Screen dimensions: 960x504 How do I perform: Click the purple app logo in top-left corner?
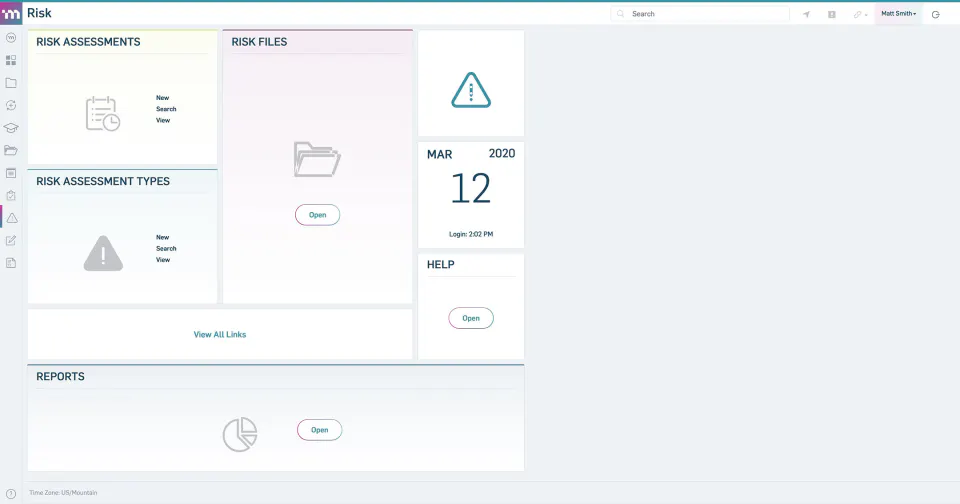click(x=11, y=13)
